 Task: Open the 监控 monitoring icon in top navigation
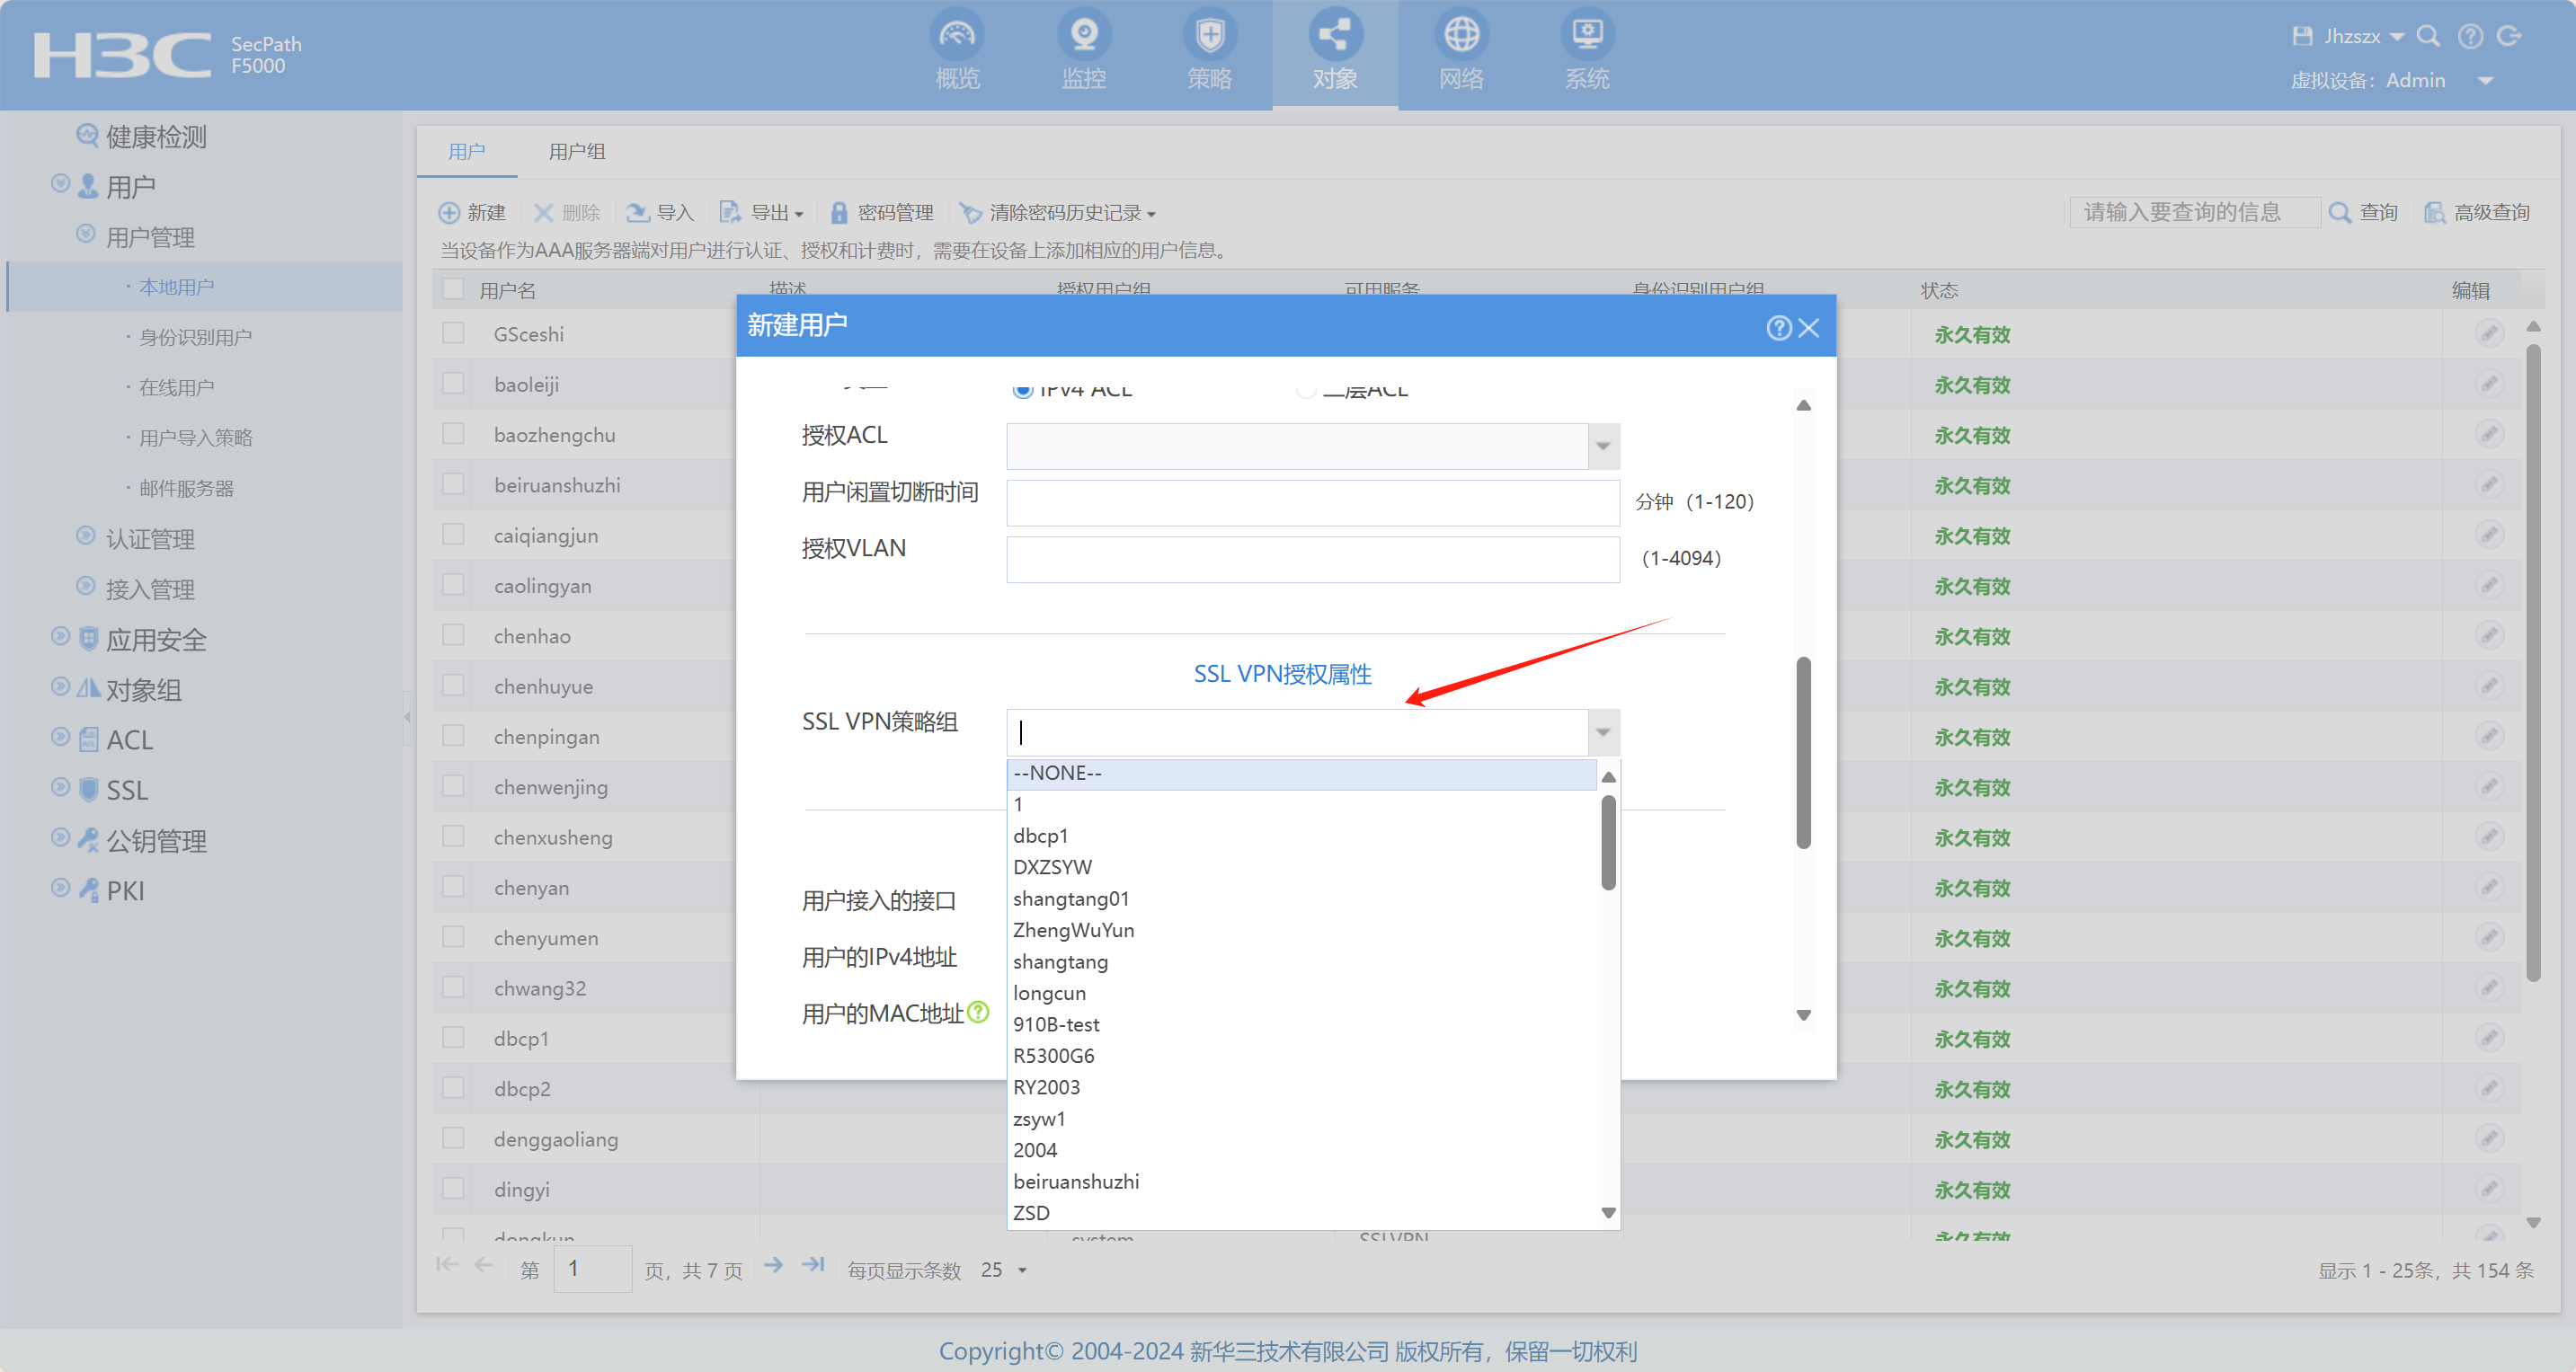click(1083, 36)
